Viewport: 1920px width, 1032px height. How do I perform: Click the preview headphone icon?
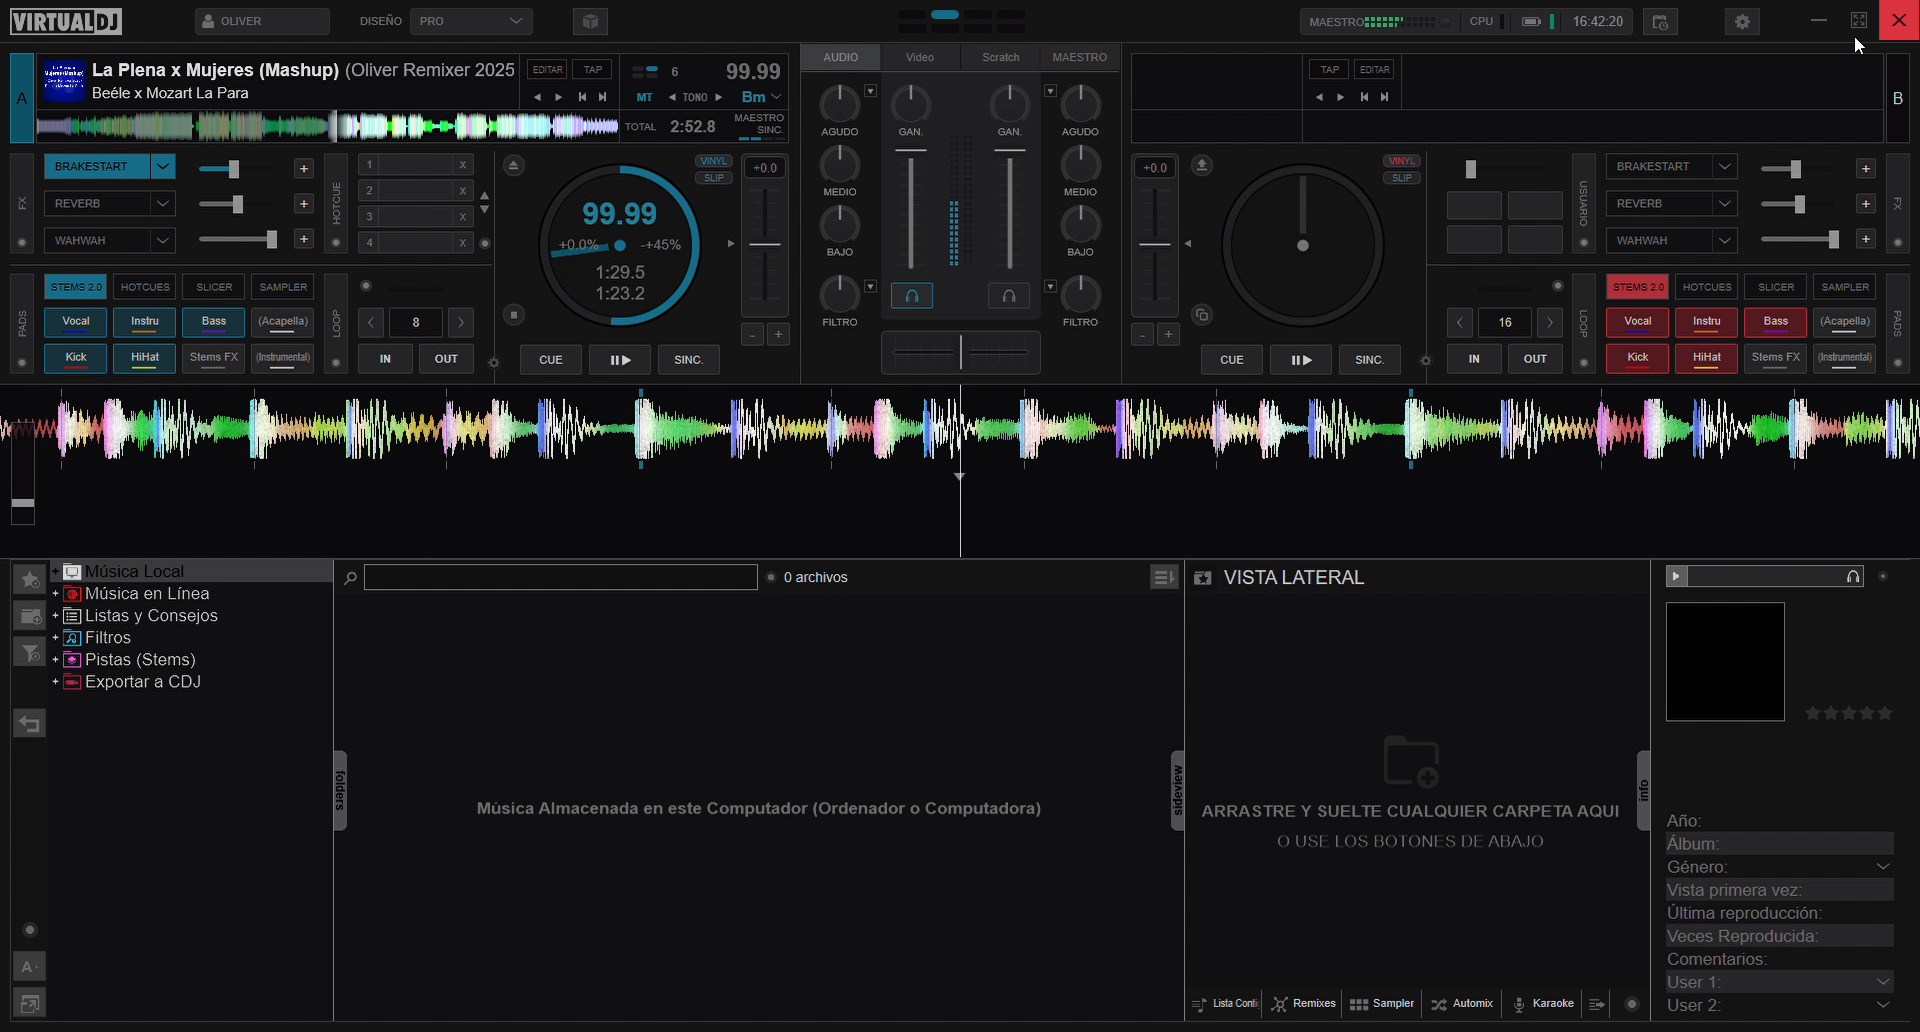(x=1853, y=576)
